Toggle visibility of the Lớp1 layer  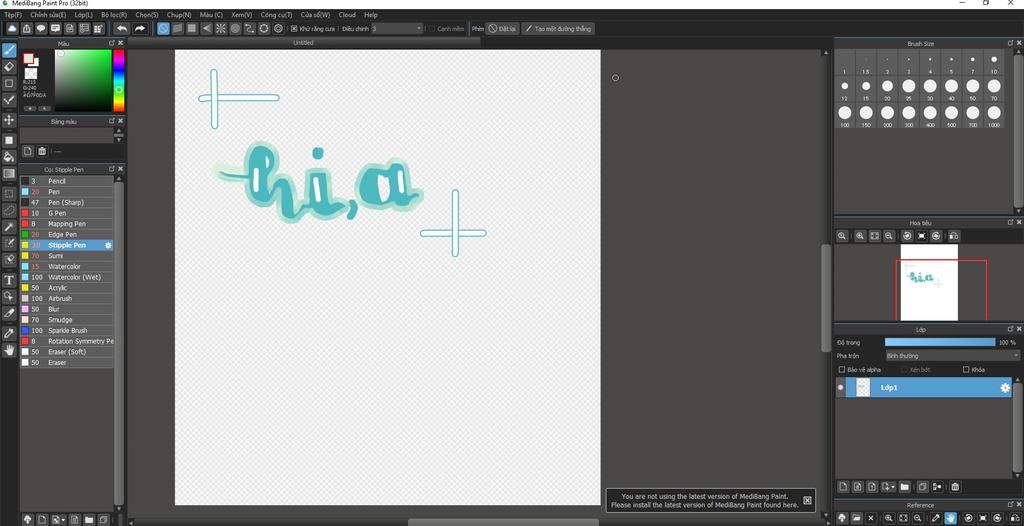coord(840,387)
